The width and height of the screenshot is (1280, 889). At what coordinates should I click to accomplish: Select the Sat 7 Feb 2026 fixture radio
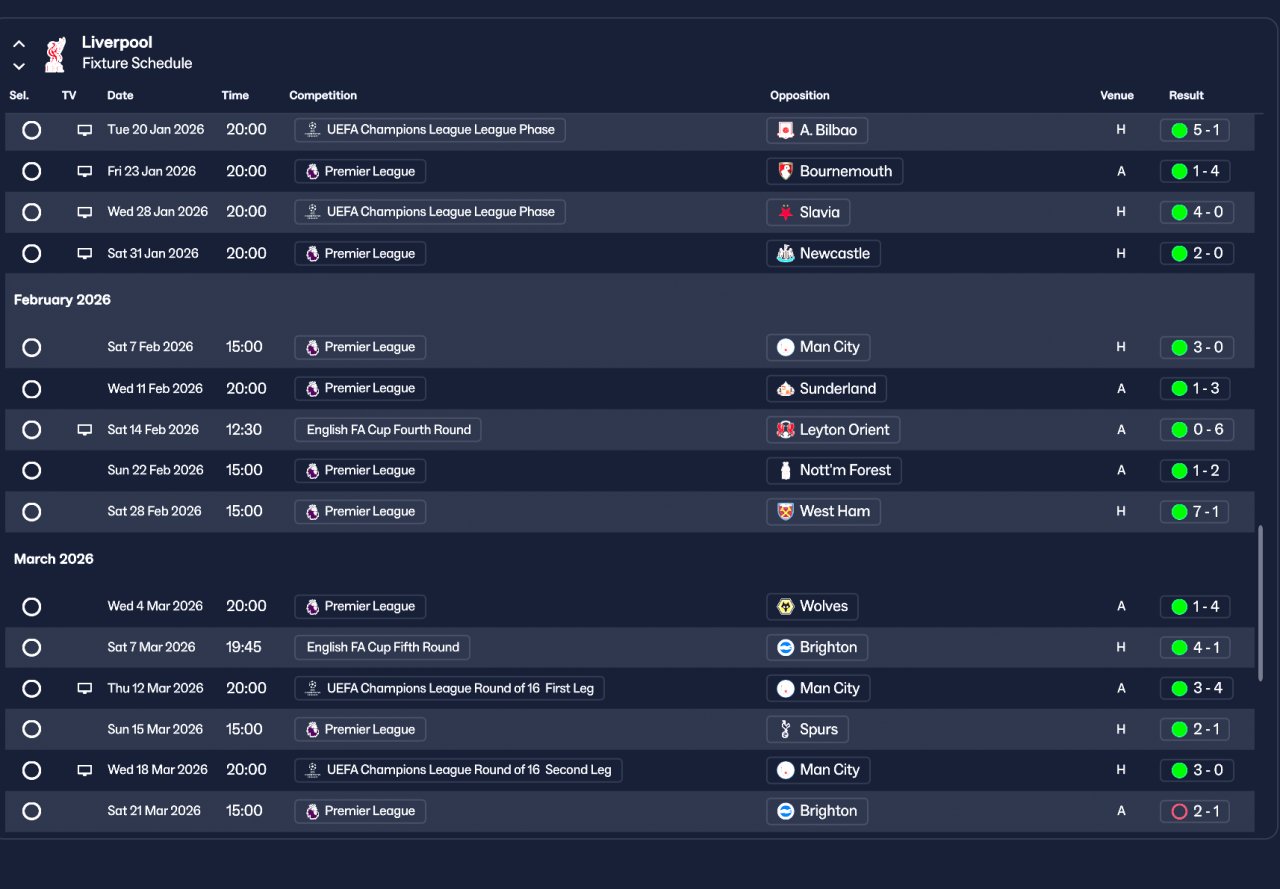pos(31,347)
